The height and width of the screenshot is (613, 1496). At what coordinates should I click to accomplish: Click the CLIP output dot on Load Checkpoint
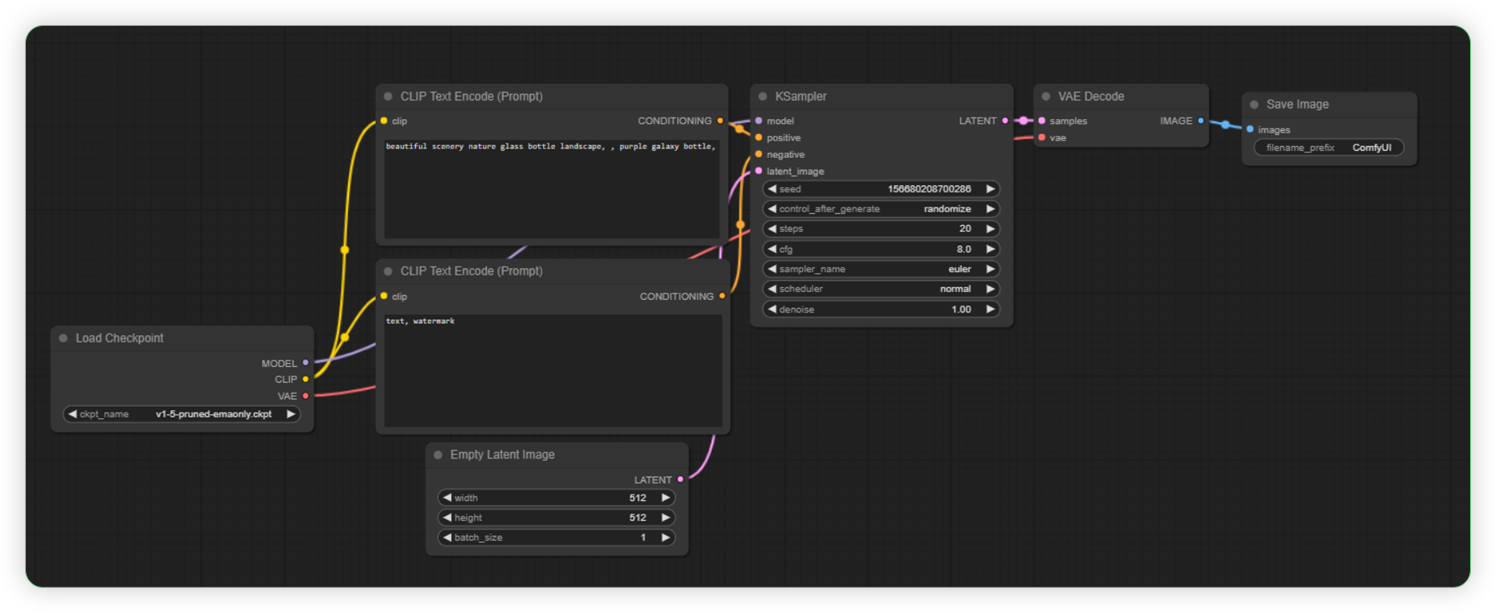[x=306, y=379]
